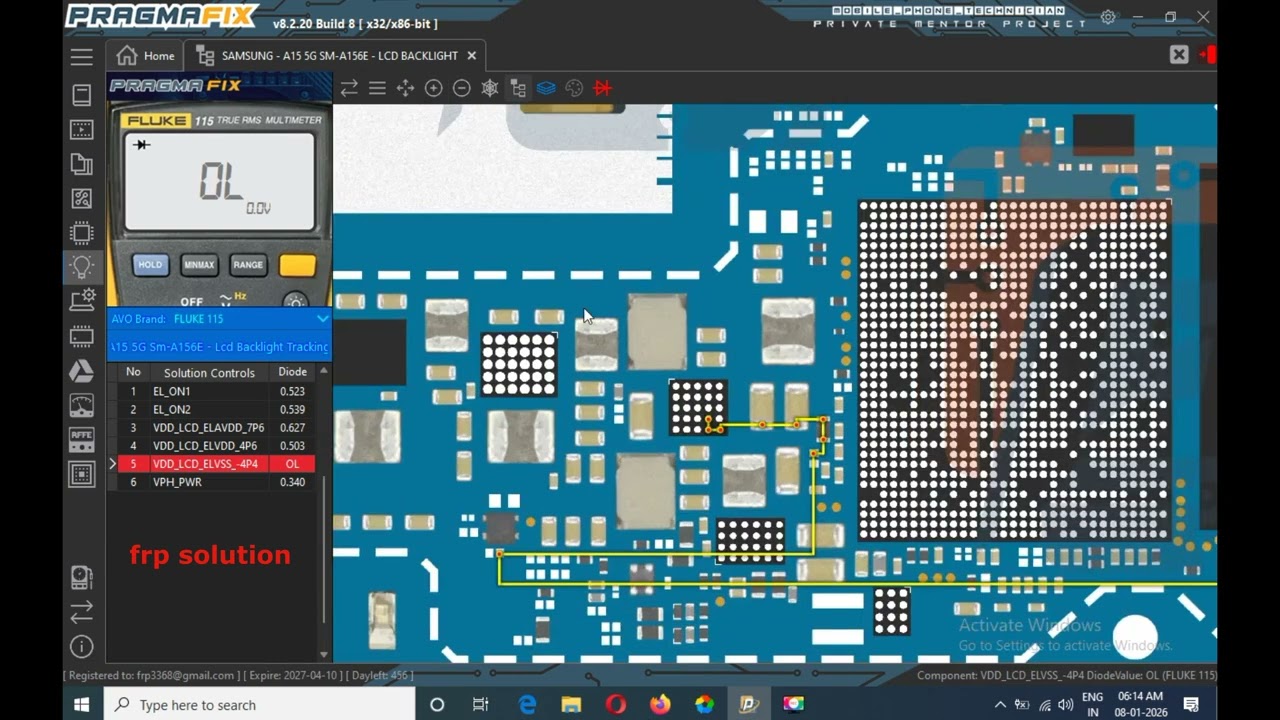The width and height of the screenshot is (1280, 720).
Task: Select the EL_ON1 row
Action: [x=211, y=391]
